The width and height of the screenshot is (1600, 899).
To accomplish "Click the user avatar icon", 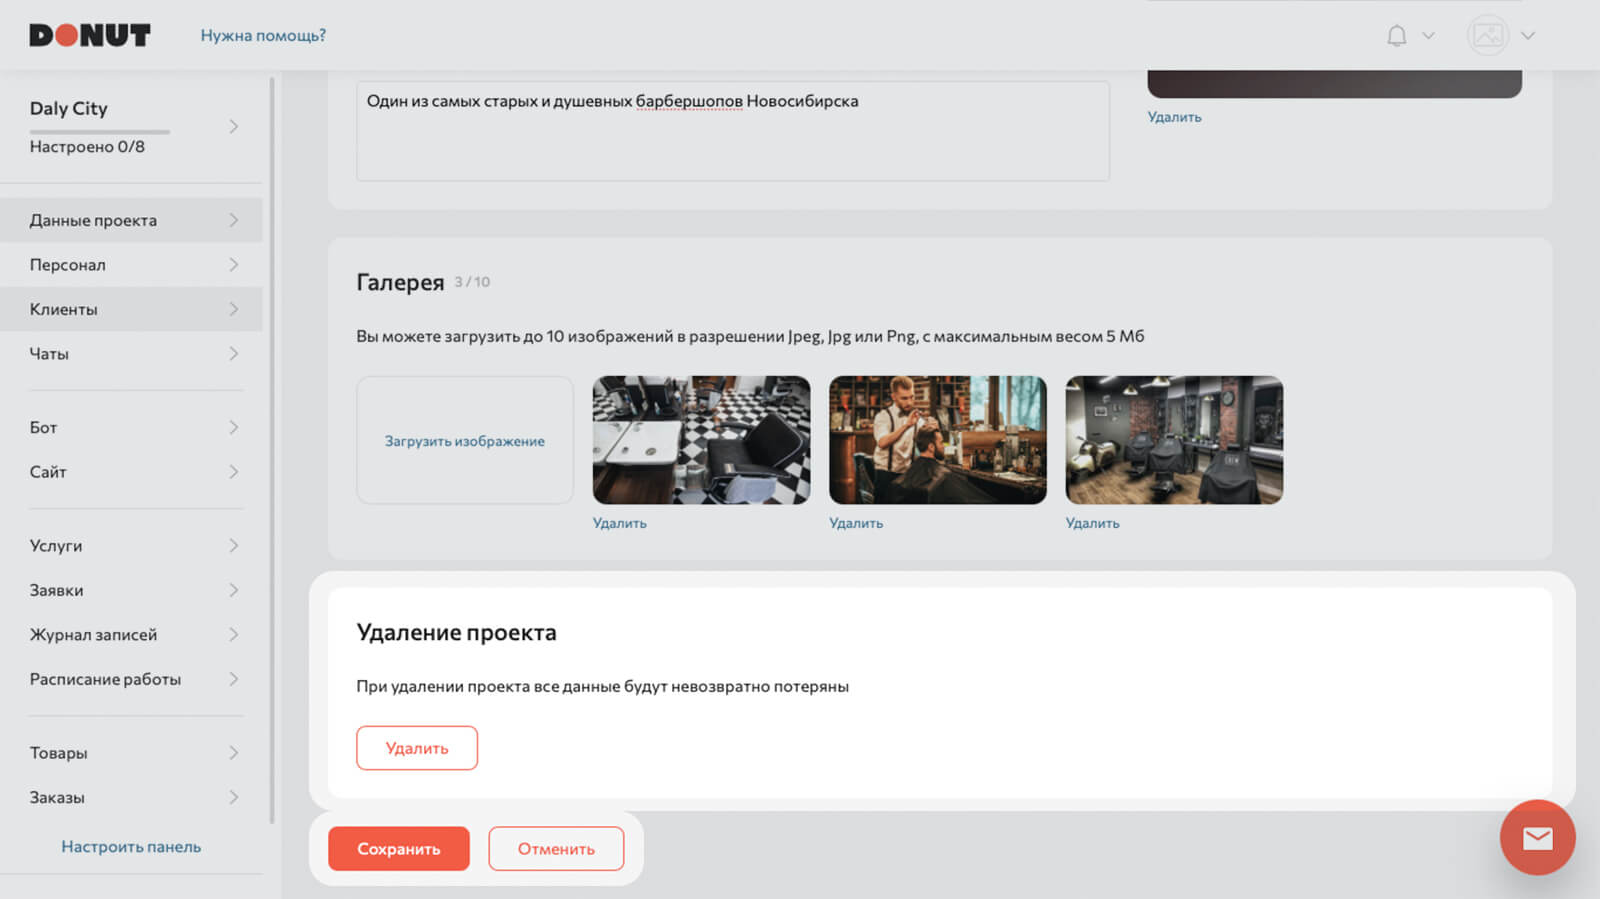I will (x=1487, y=35).
